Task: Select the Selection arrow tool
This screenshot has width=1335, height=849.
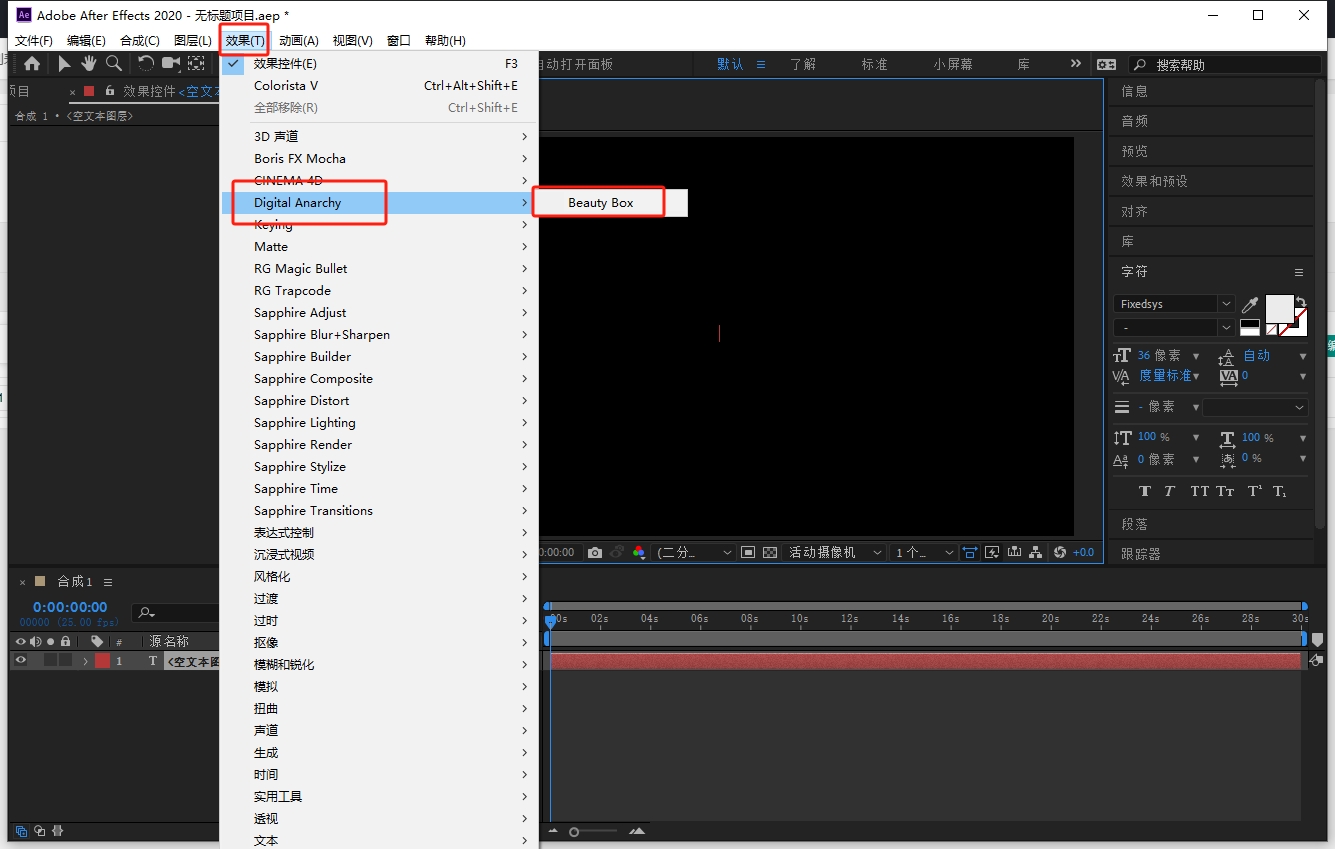Action: coord(64,64)
